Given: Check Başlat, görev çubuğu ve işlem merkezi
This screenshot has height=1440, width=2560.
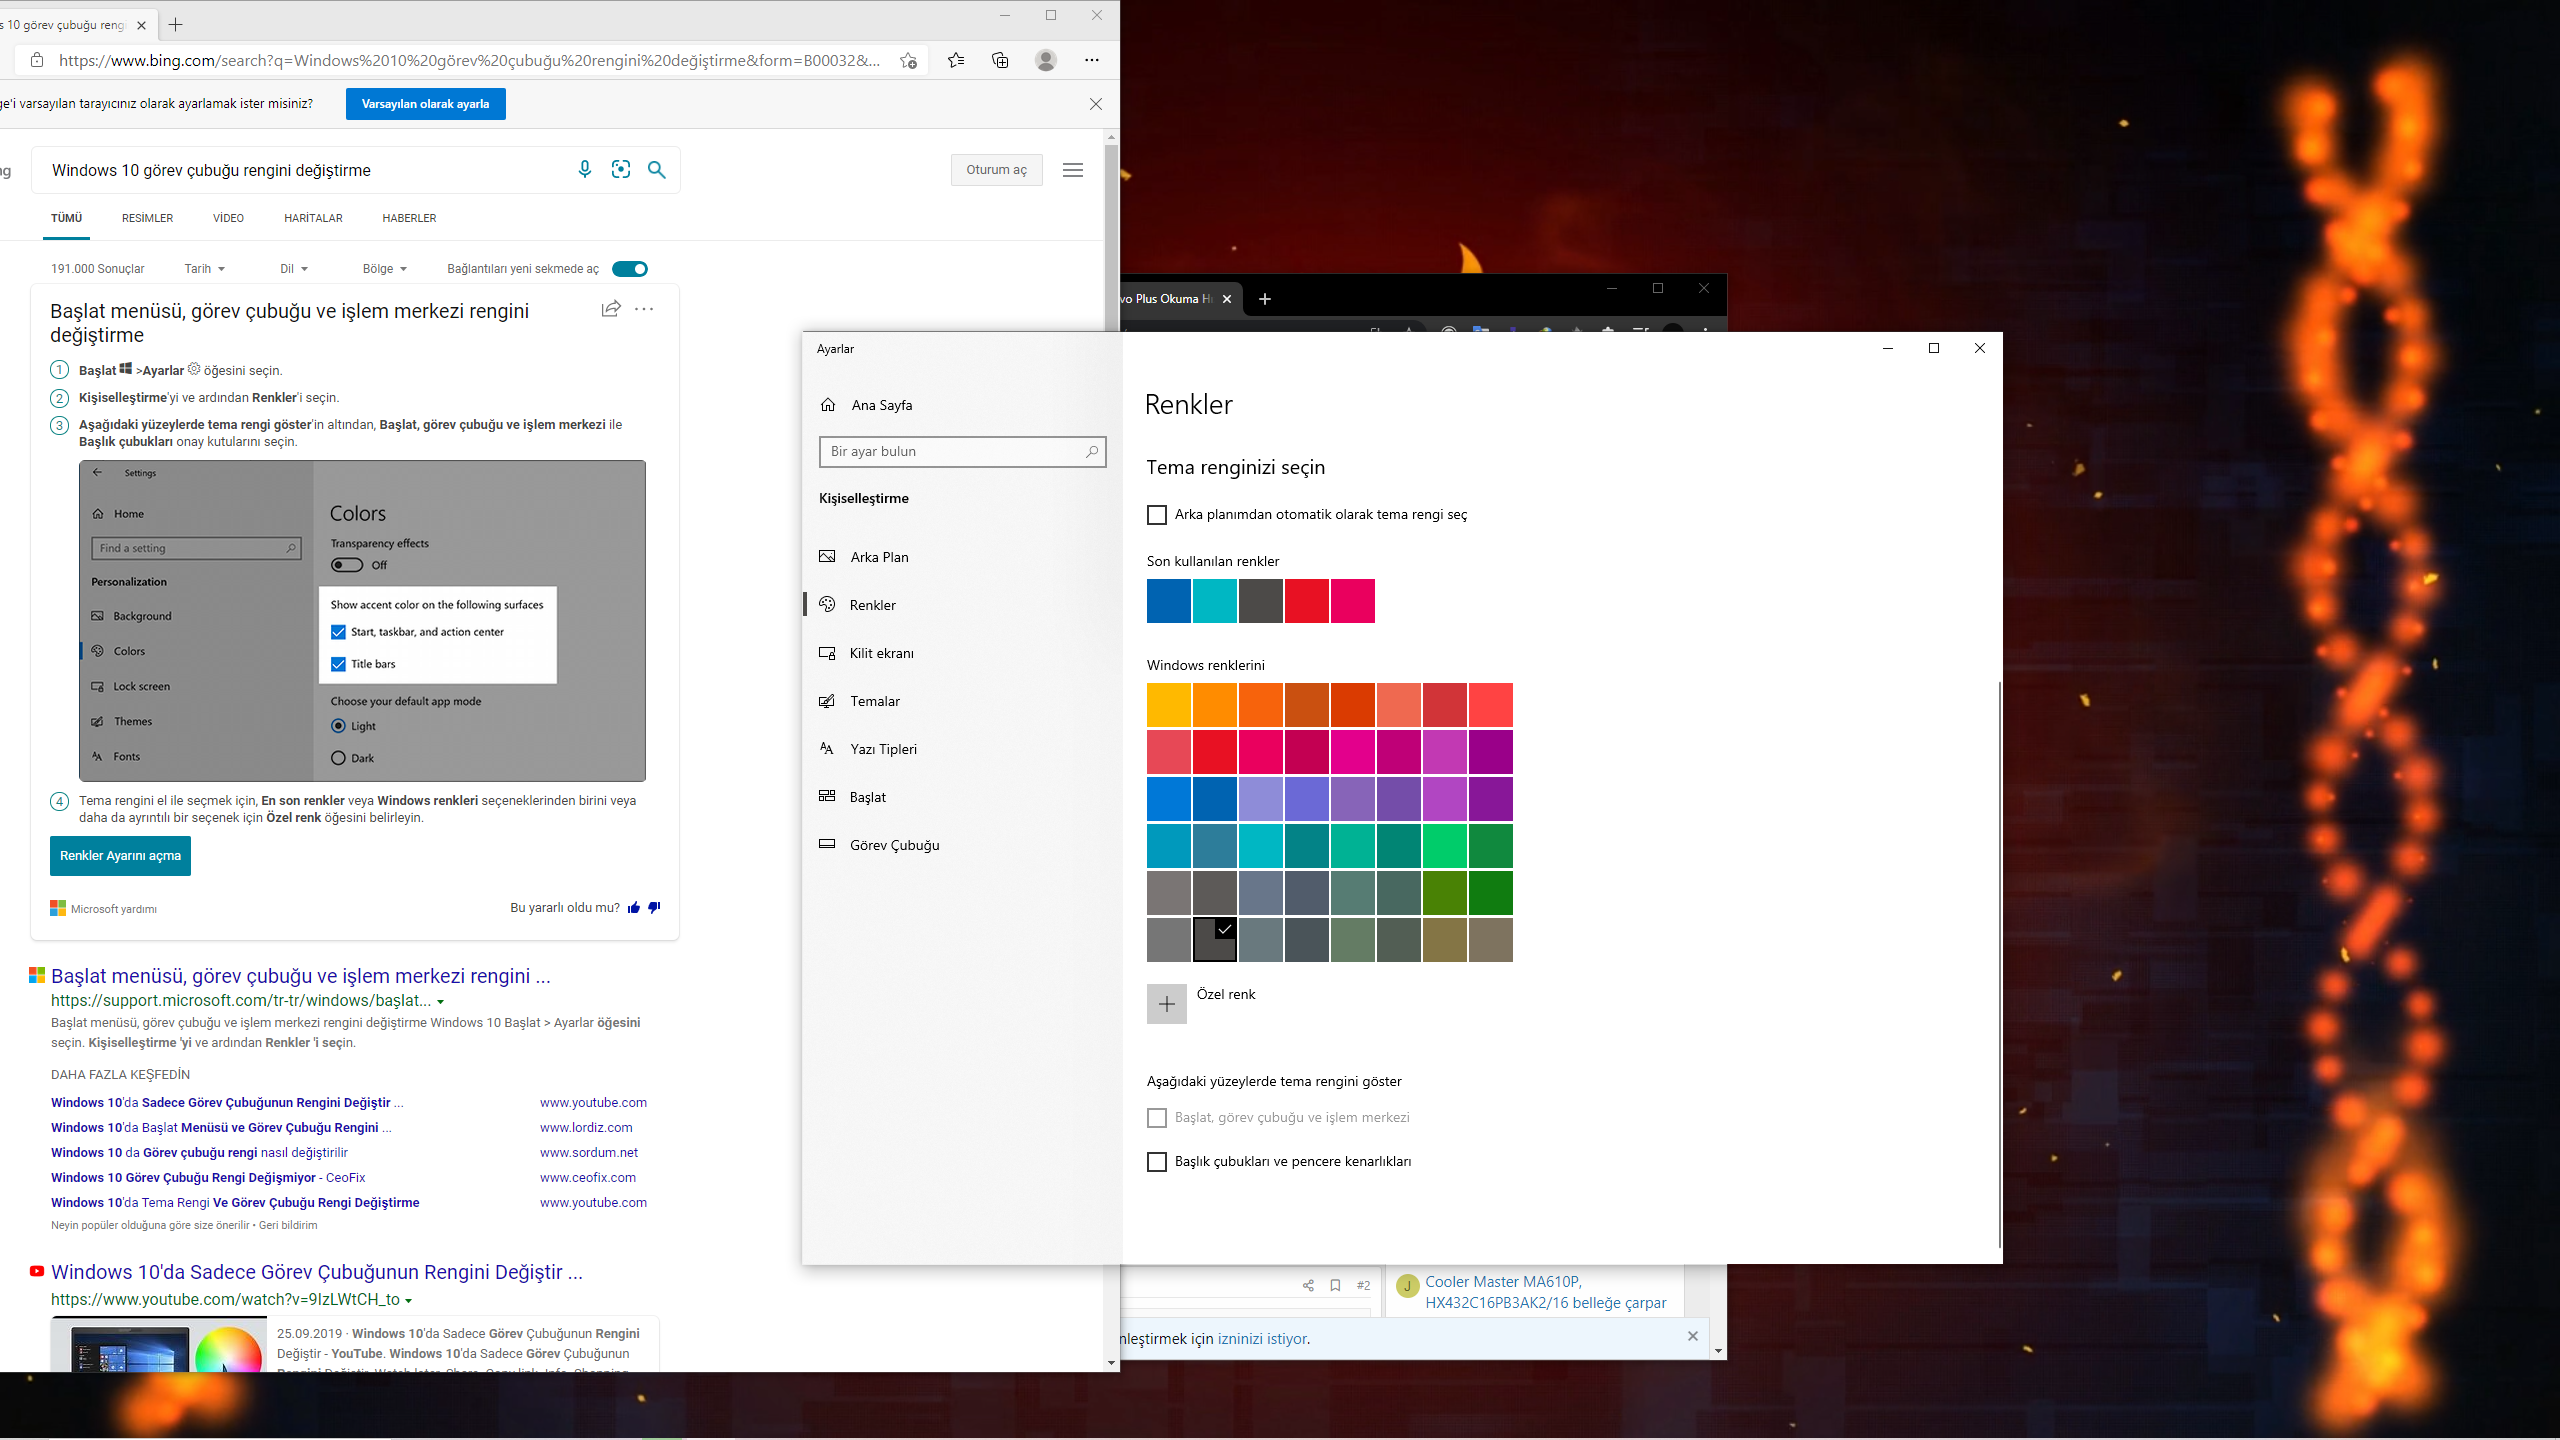Looking at the screenshot, I should 1157,1118.
